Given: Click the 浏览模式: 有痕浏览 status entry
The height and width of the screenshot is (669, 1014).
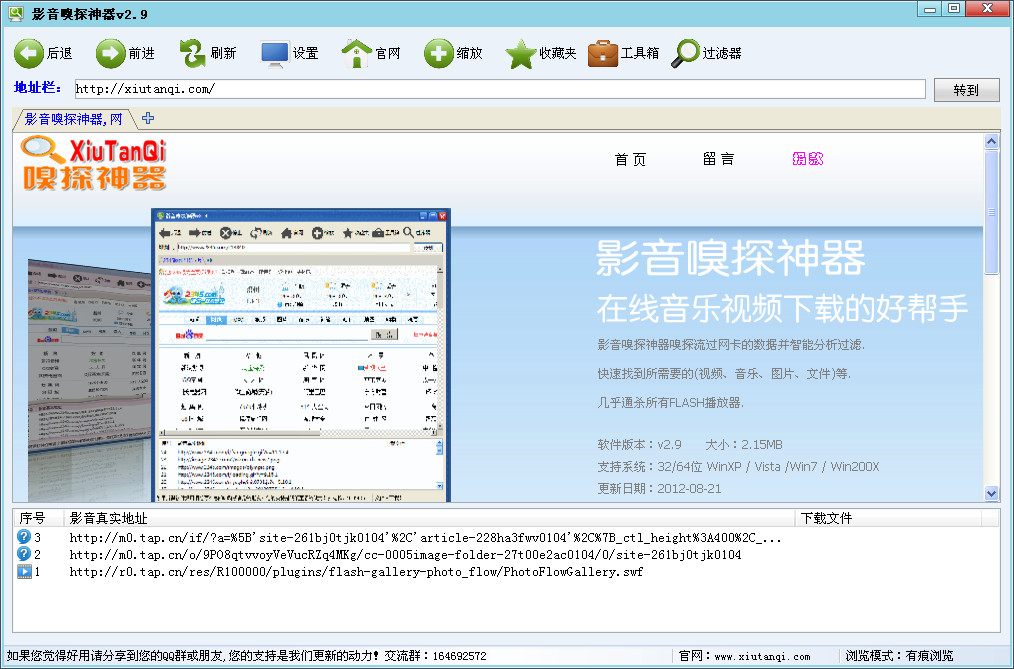Looking at the screenshot, I should [x=900, y=656].
